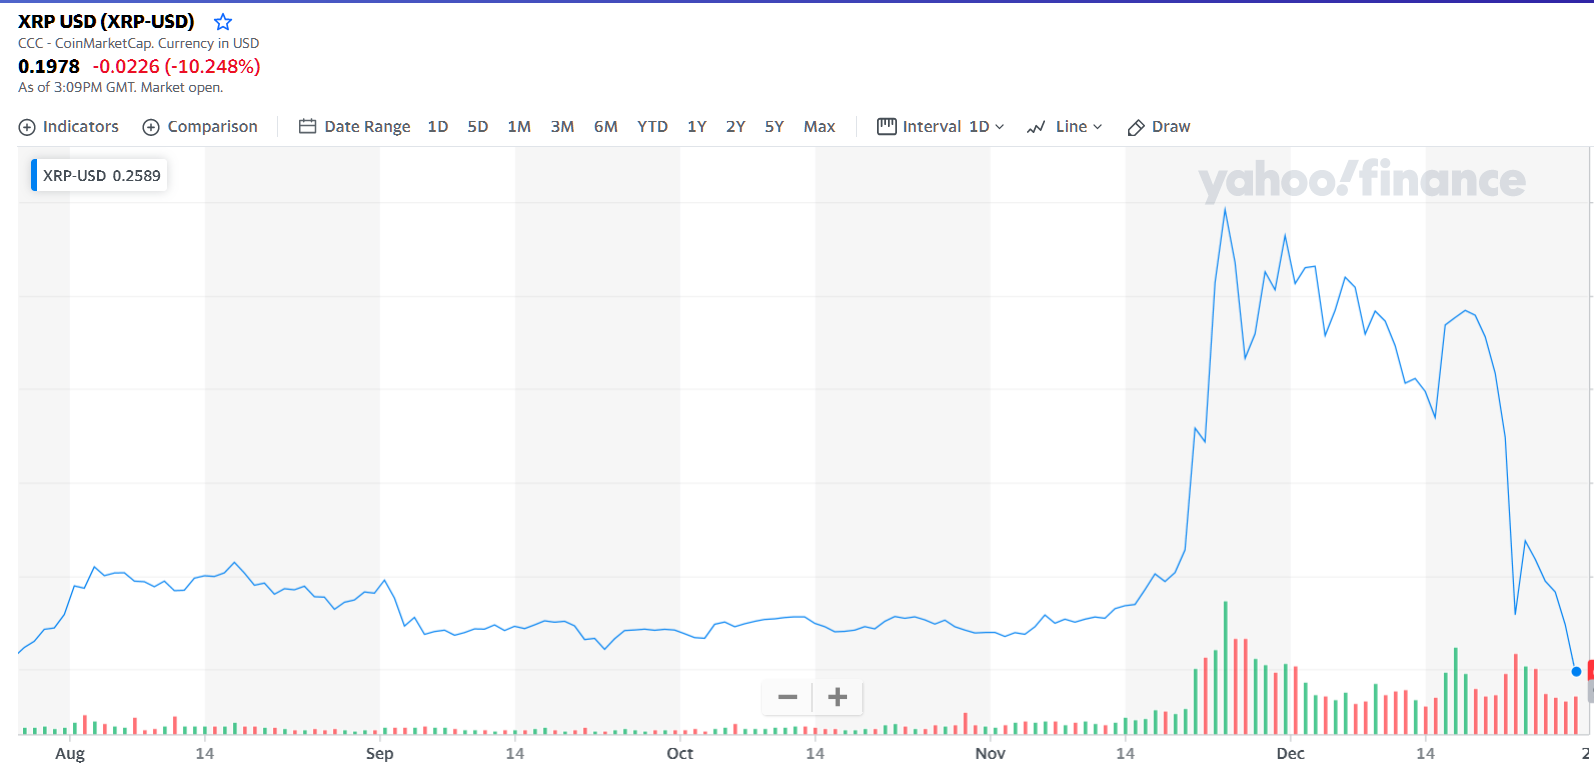Select the Draw pencil icon
Screen dimensions: 1594x766
(x=1136, y=127)
